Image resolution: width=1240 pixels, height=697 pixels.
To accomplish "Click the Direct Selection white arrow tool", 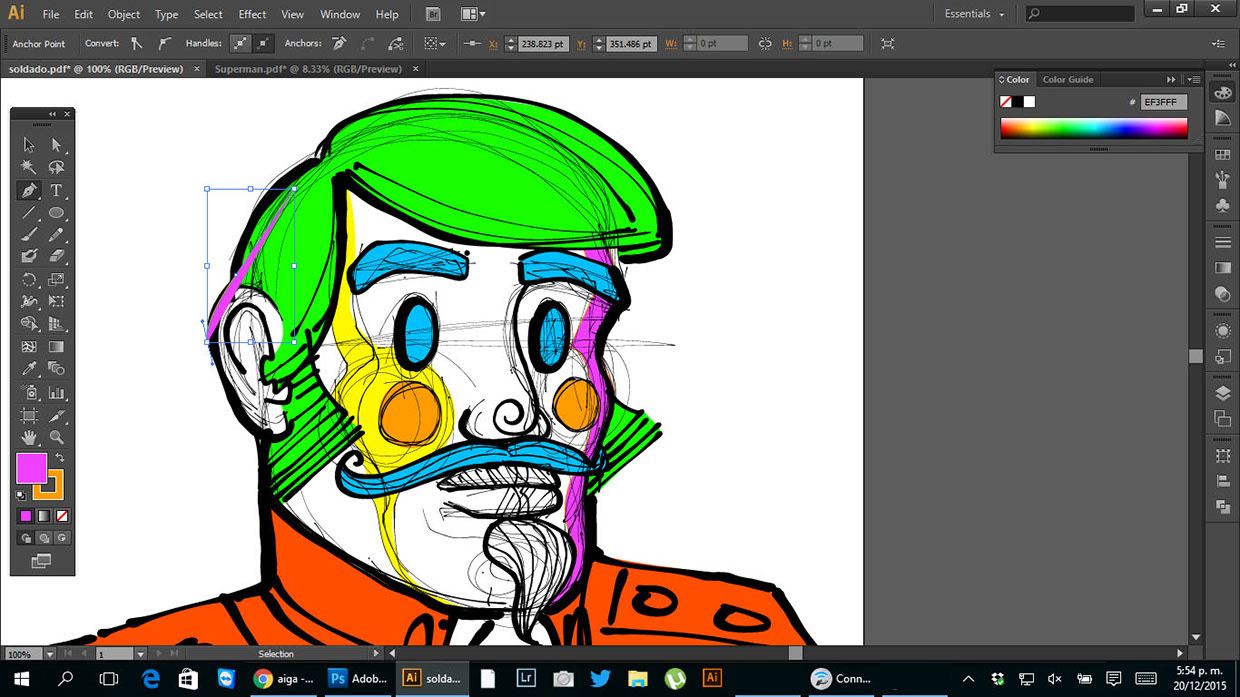I will click(x=57, y=146).
